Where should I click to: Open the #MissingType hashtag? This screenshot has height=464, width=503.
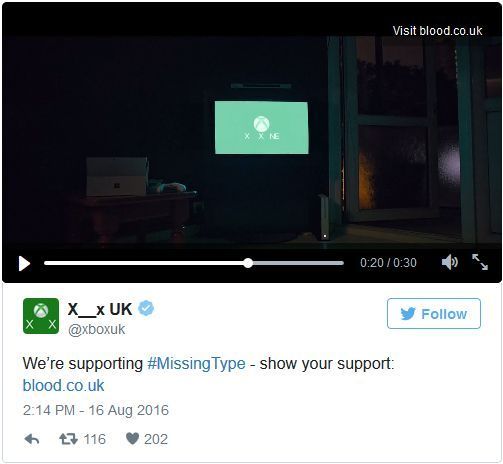[196, 364]
